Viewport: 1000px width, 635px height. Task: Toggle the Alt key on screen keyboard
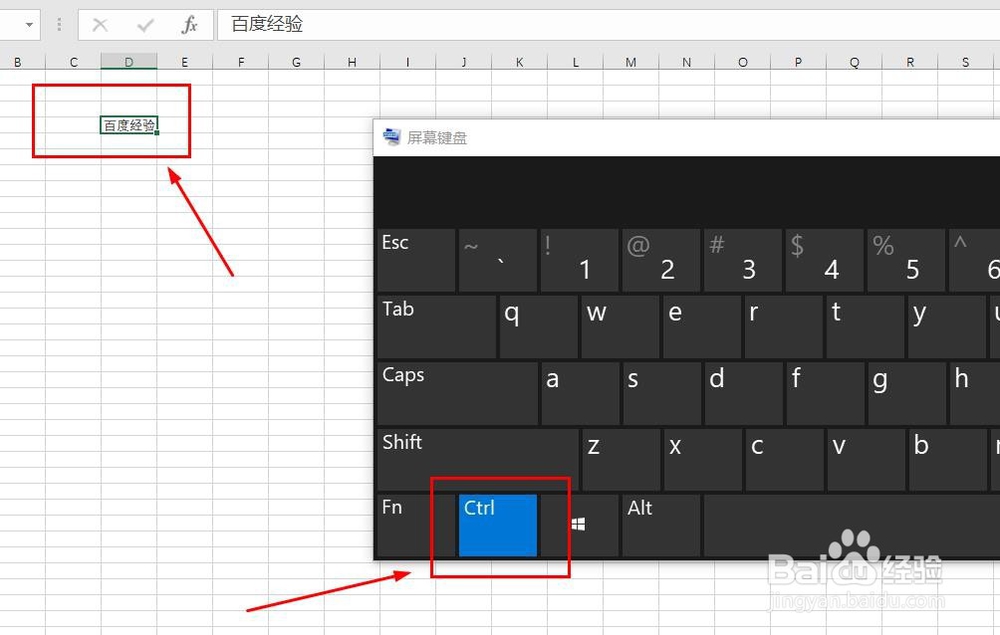pos(661,525)
